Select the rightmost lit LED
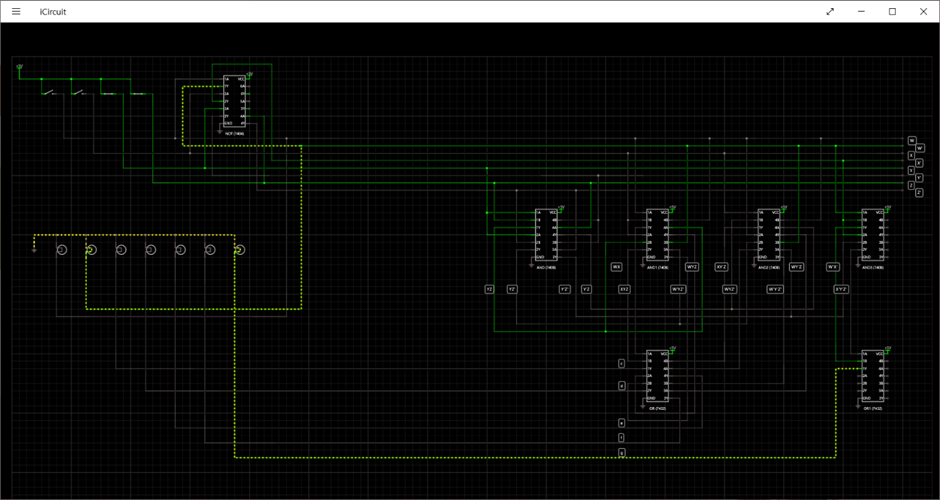The height and width of the screenshot is (500, 940). pyautogui.click(x=240, y=249)
